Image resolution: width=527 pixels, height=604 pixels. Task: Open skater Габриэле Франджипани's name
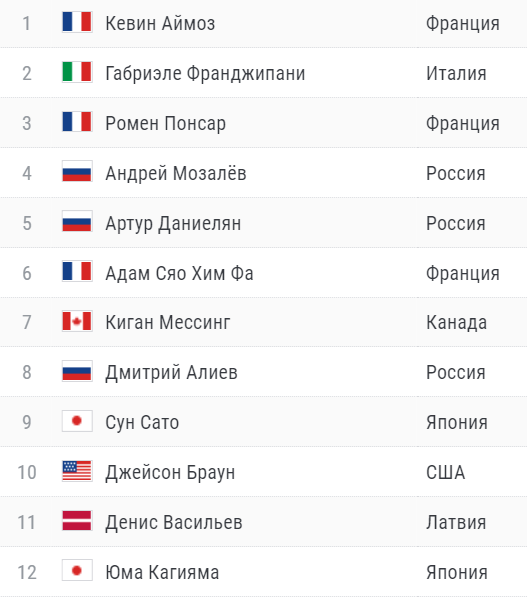coord(205,73)
